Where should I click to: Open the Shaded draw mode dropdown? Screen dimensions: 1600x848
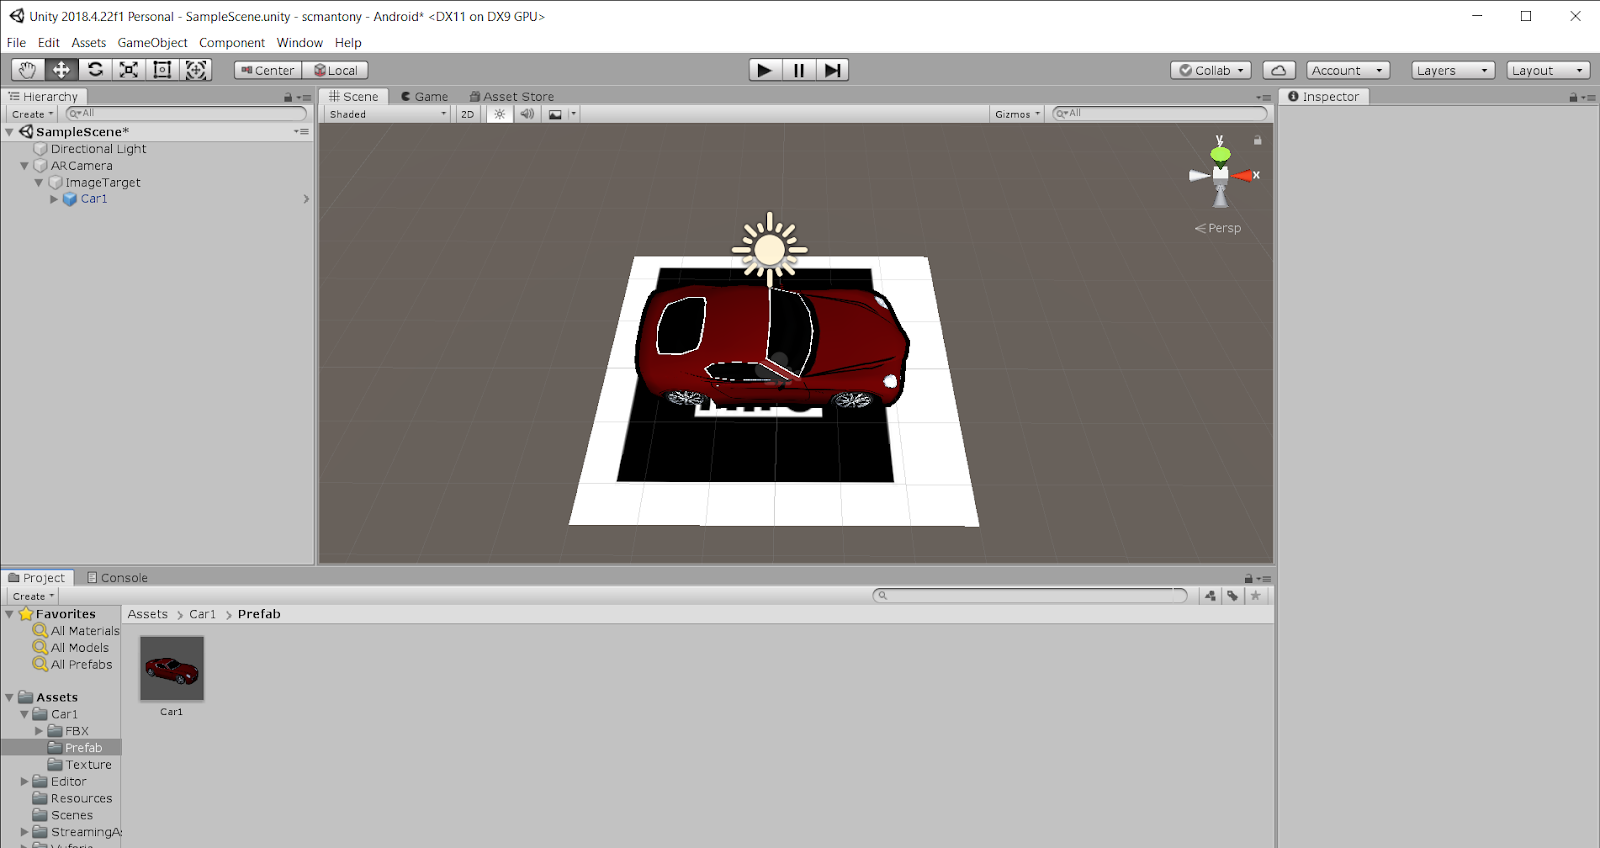coord(388,114)
